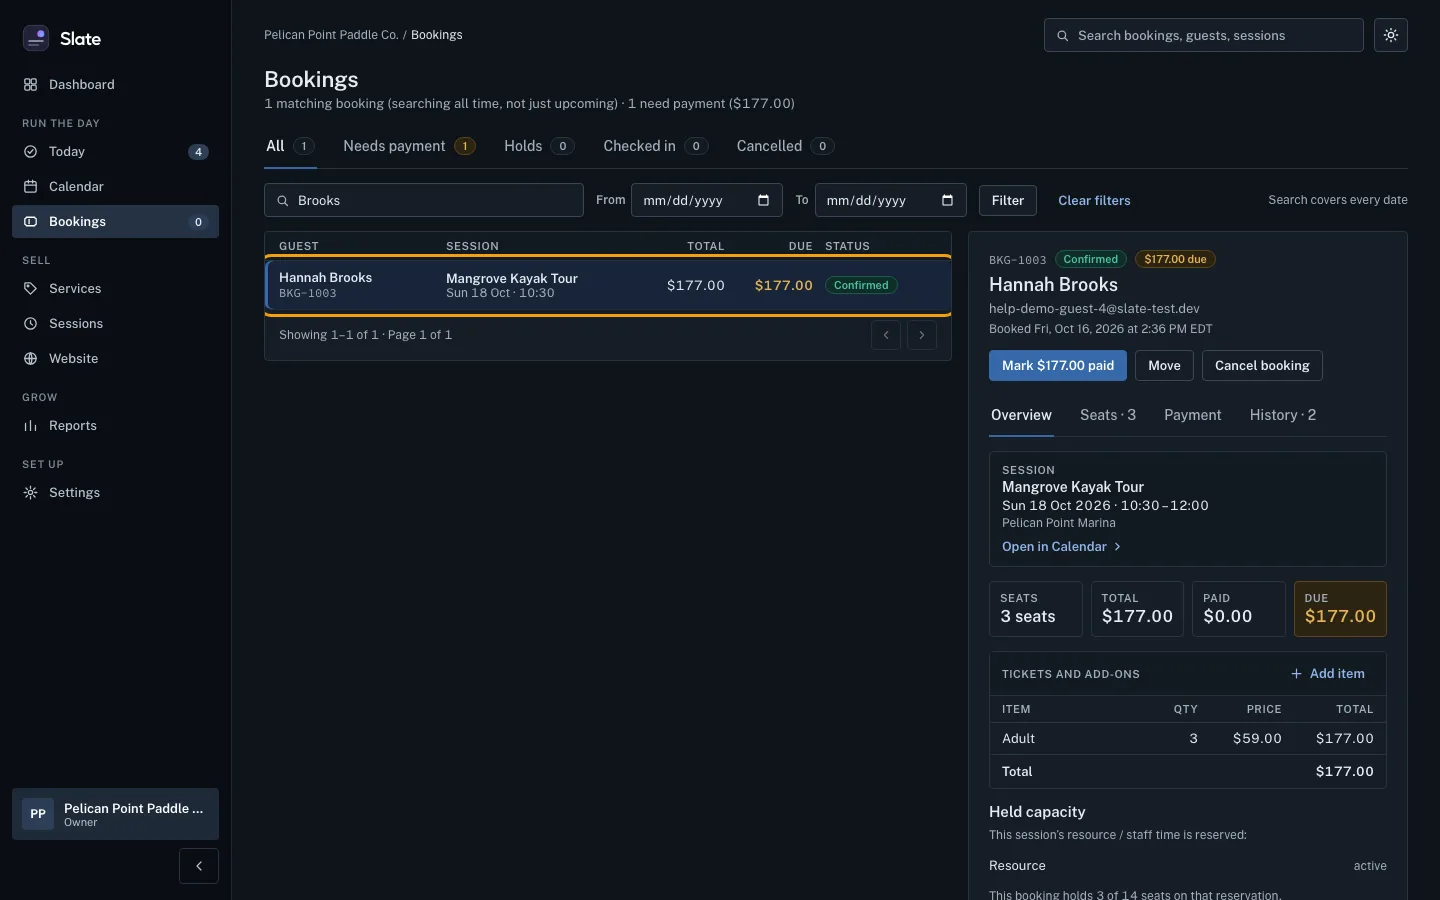
Task: Open the To date calendar picker
Action: 948,200
